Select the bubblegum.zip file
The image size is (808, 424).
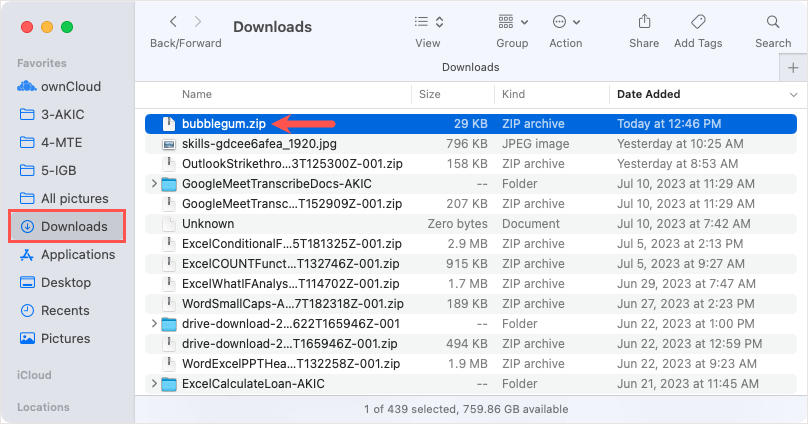point(210,124)
